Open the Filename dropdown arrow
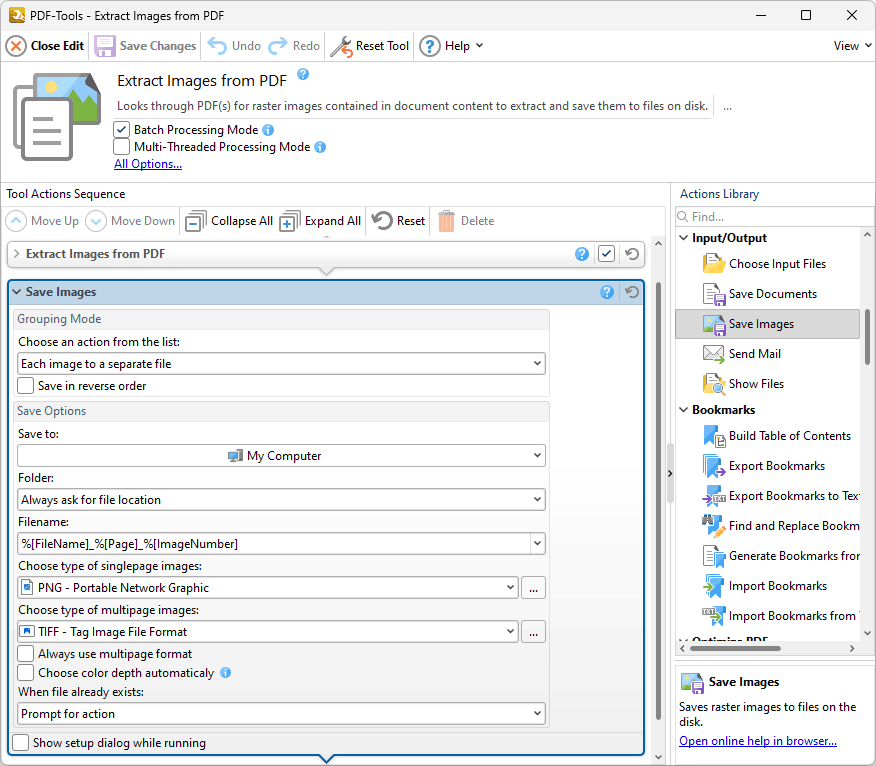 pyautogui.click(x=537, y=544)
